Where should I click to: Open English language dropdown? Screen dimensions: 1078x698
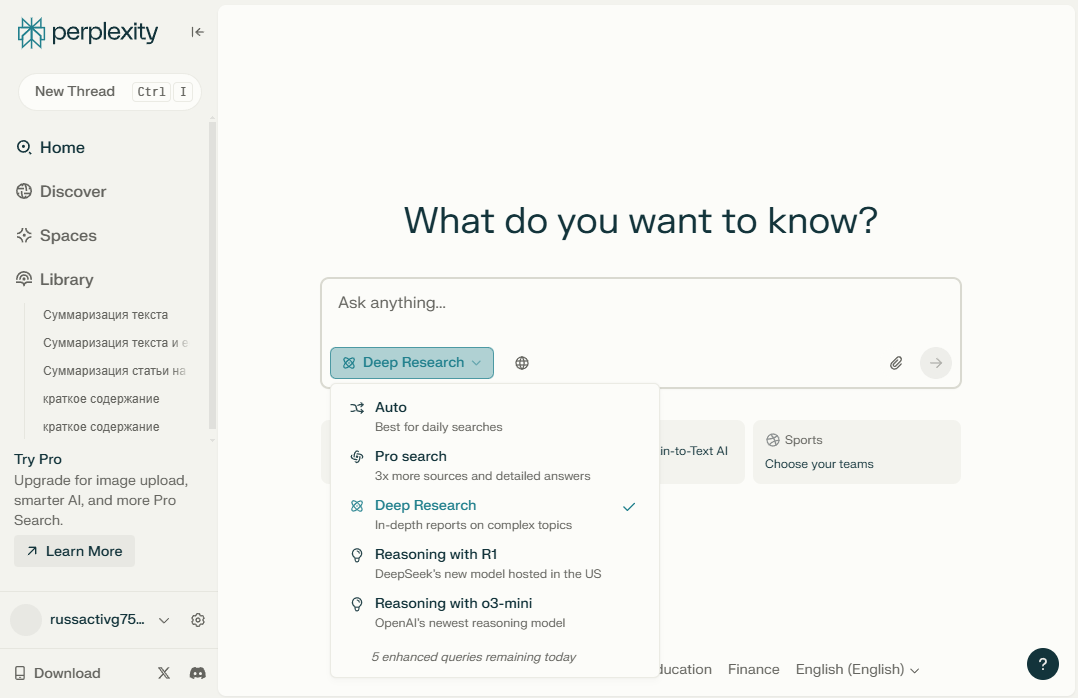(857, 669)
